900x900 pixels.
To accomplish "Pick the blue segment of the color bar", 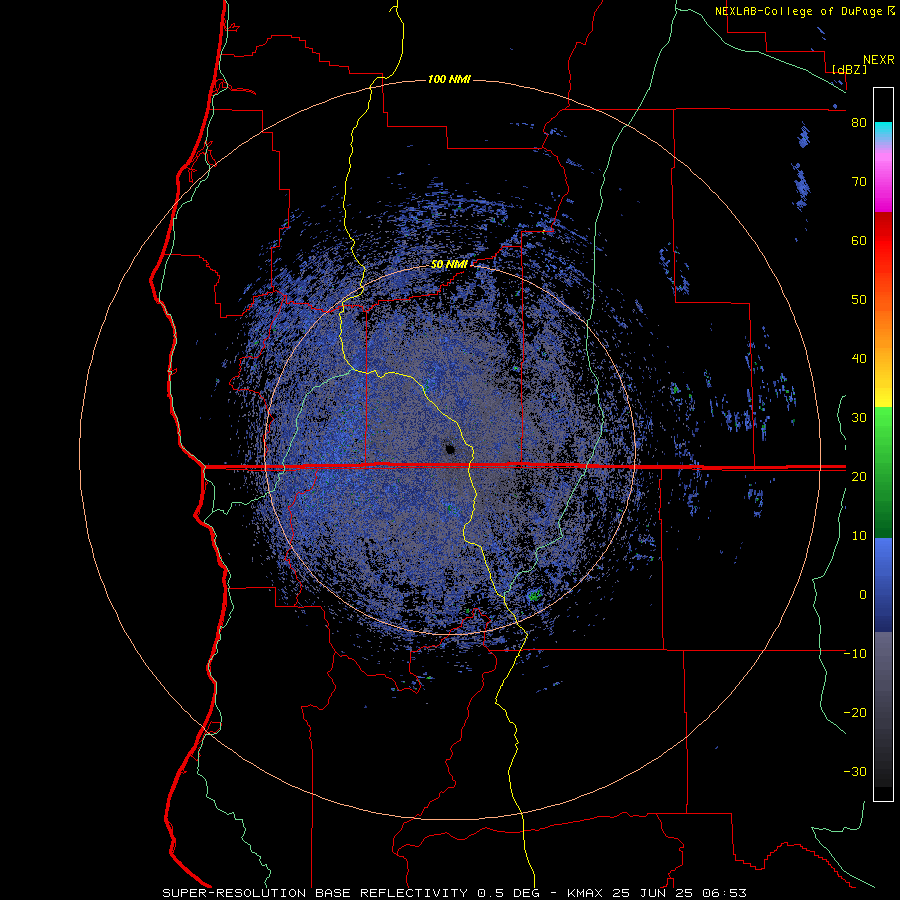I will click(x=883, y=585).
